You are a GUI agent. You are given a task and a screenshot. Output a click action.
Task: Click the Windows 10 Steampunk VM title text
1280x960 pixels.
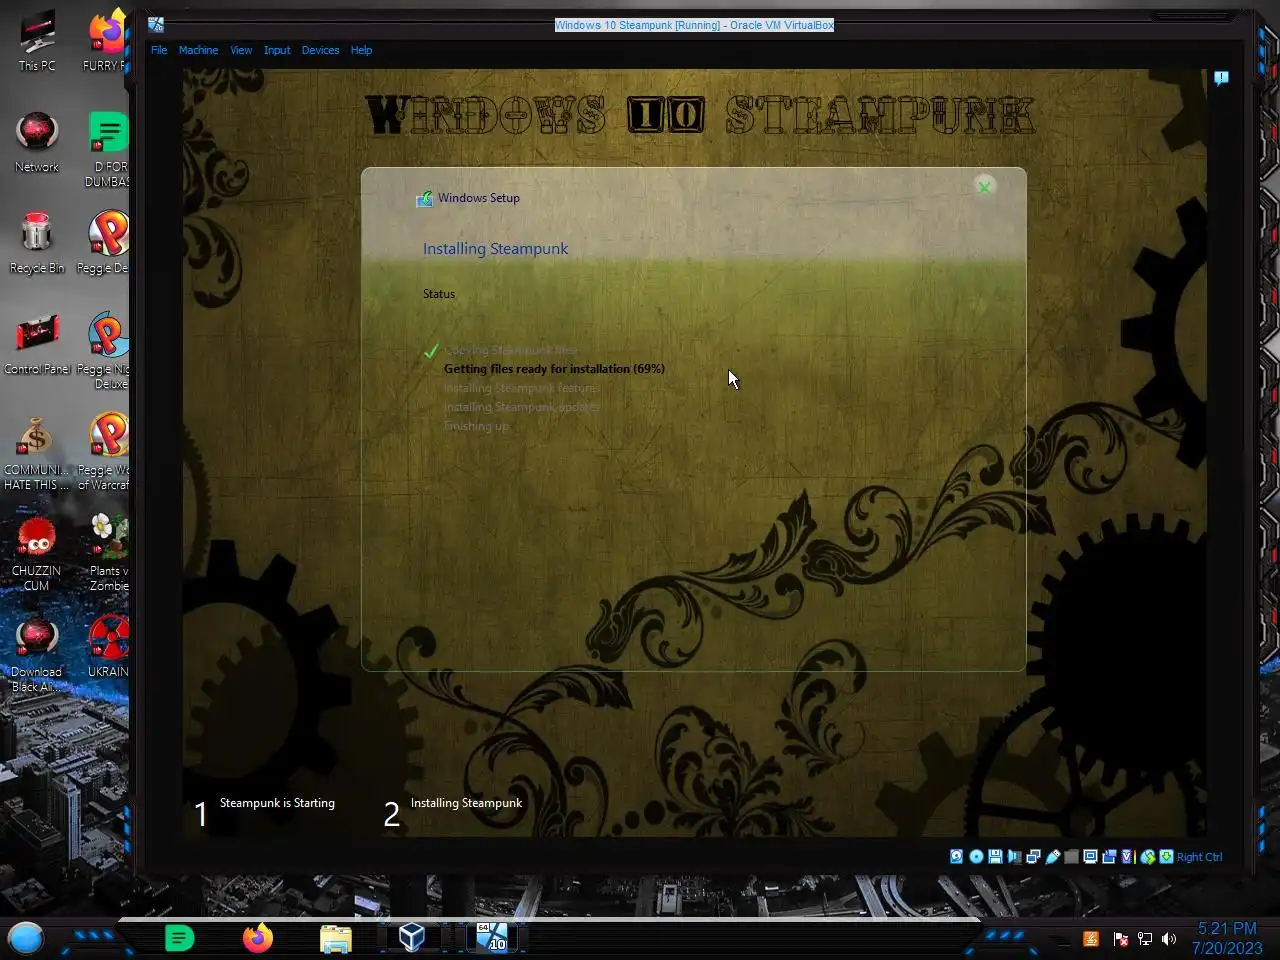pyautogui.click(x=694, y=25)
